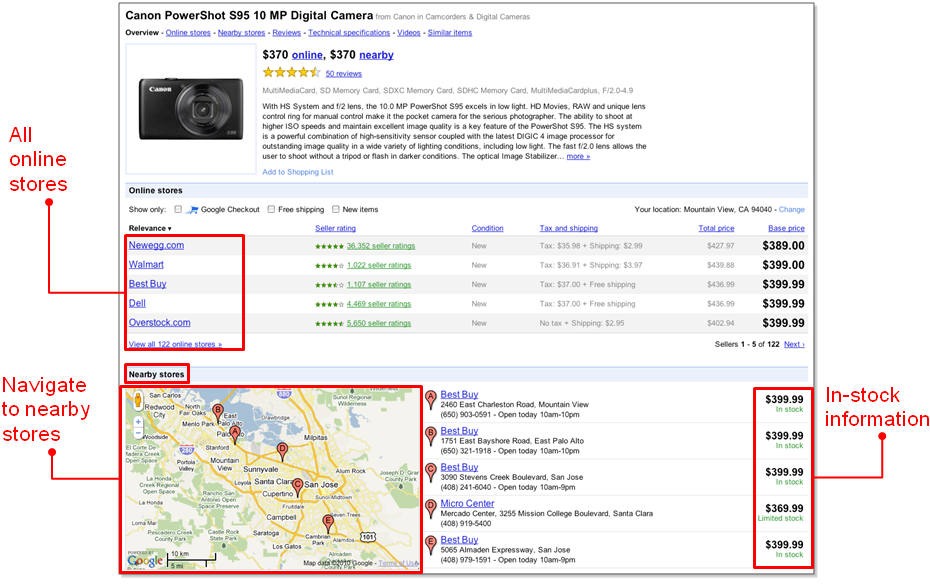Open the Online stores tab link
This screenshot has height=584, width=930.
[x=188, y=33]
